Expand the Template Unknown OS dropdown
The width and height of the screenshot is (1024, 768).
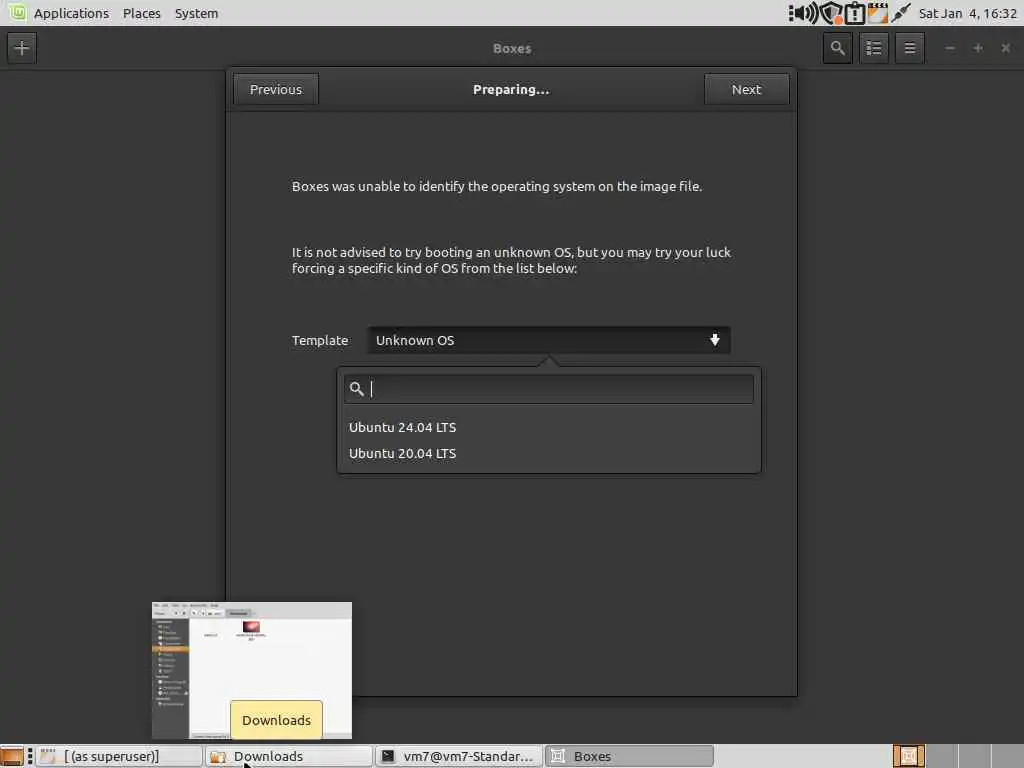click(549, 340)
